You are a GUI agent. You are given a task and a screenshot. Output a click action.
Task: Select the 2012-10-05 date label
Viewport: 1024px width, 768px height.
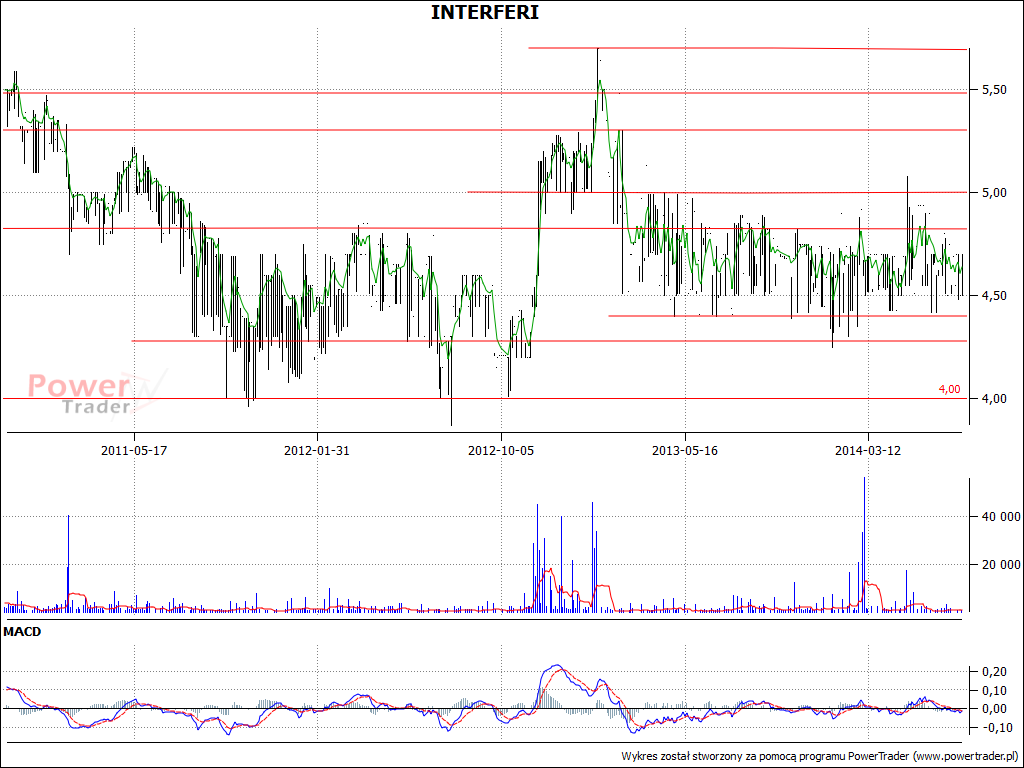[501, 451]
